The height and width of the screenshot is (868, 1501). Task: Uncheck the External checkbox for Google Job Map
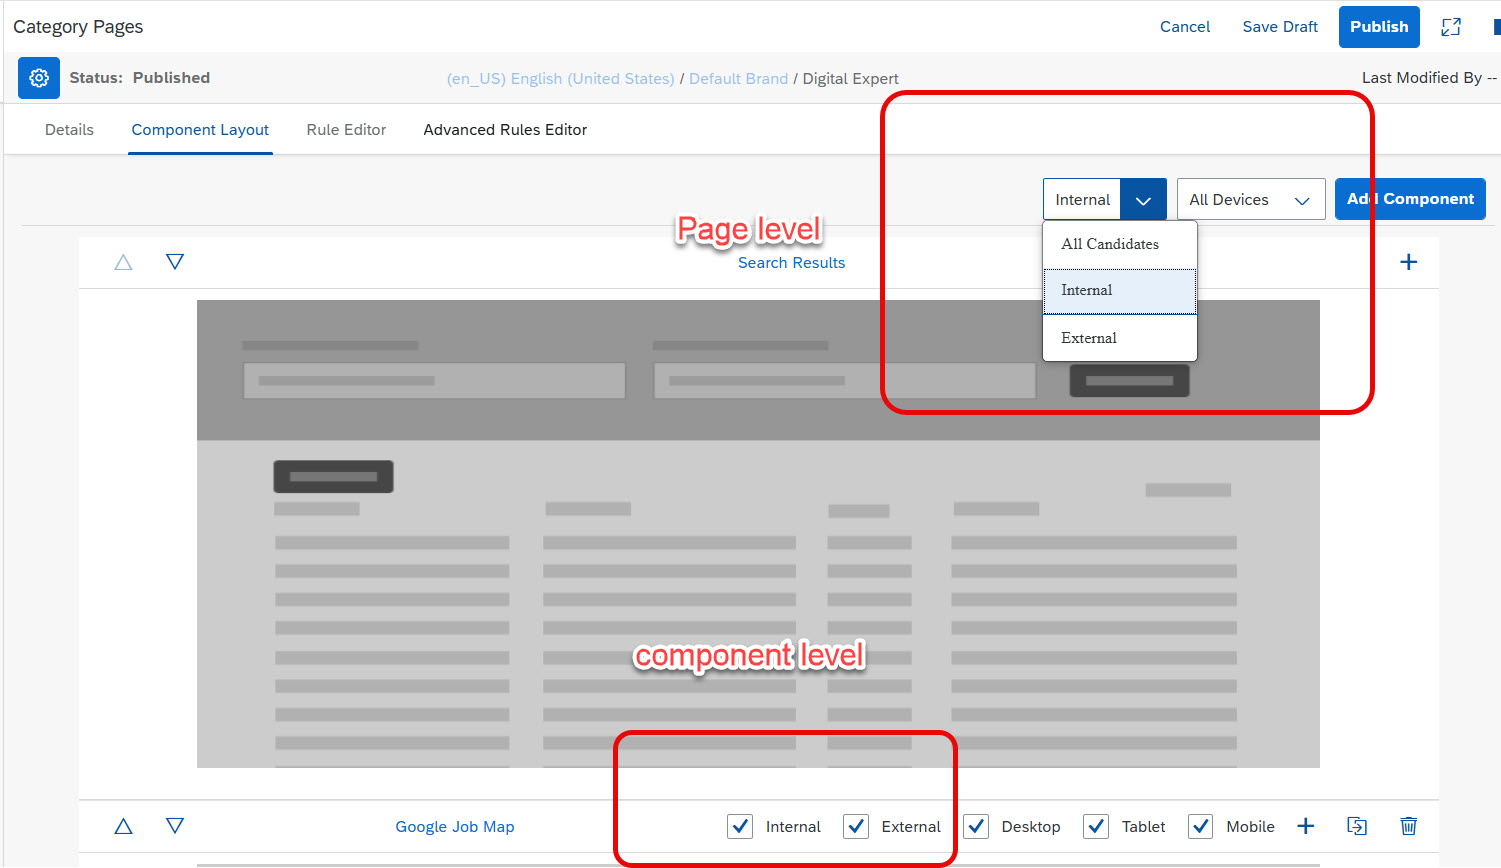coord(856,827)
